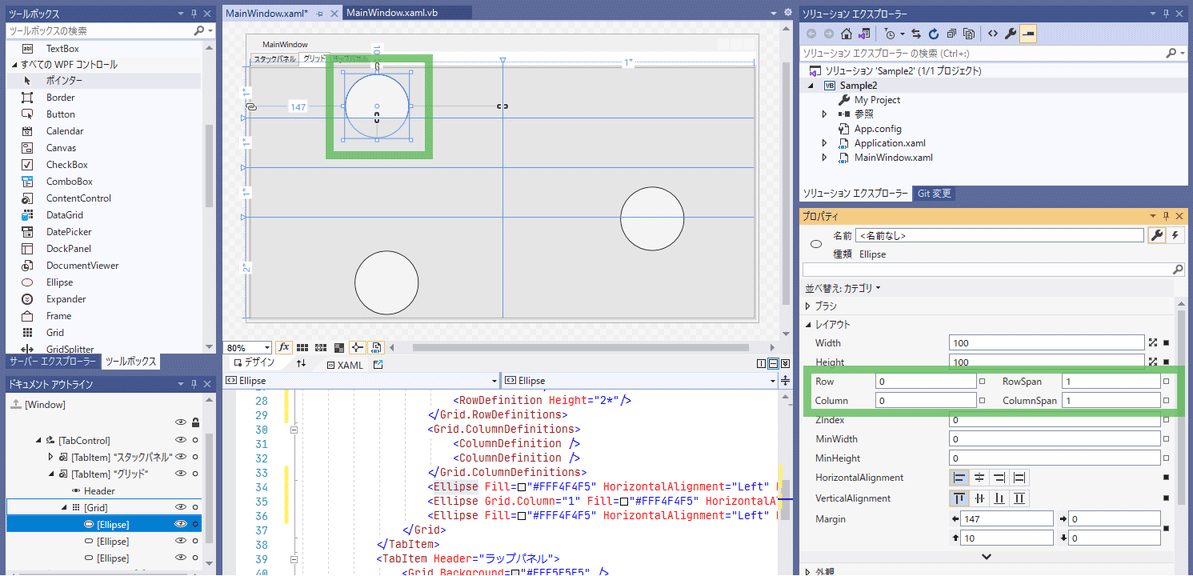The image size is (1193, 576).
Task: Expand the ブラシ (Brush) property category
Action: [x=808, y=306]
